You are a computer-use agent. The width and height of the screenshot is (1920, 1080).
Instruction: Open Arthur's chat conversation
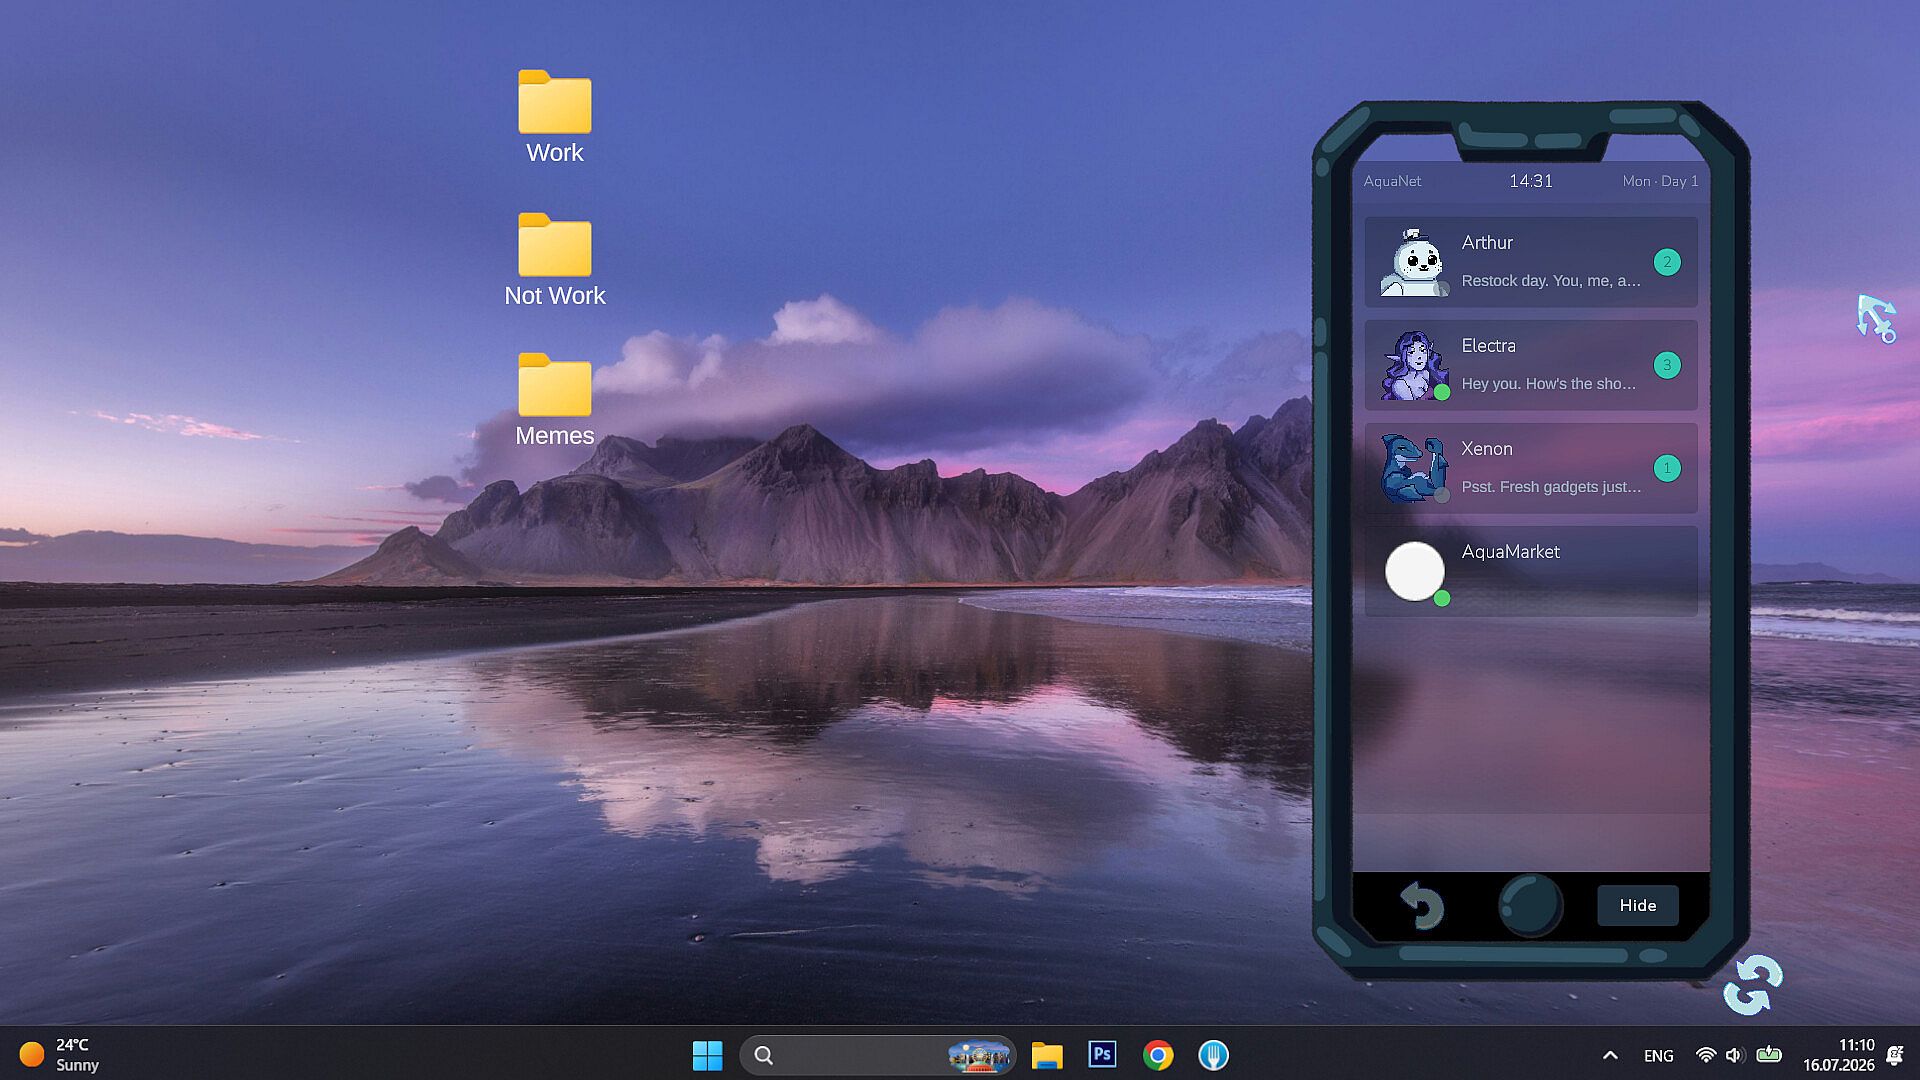(x=1531, y=262)
